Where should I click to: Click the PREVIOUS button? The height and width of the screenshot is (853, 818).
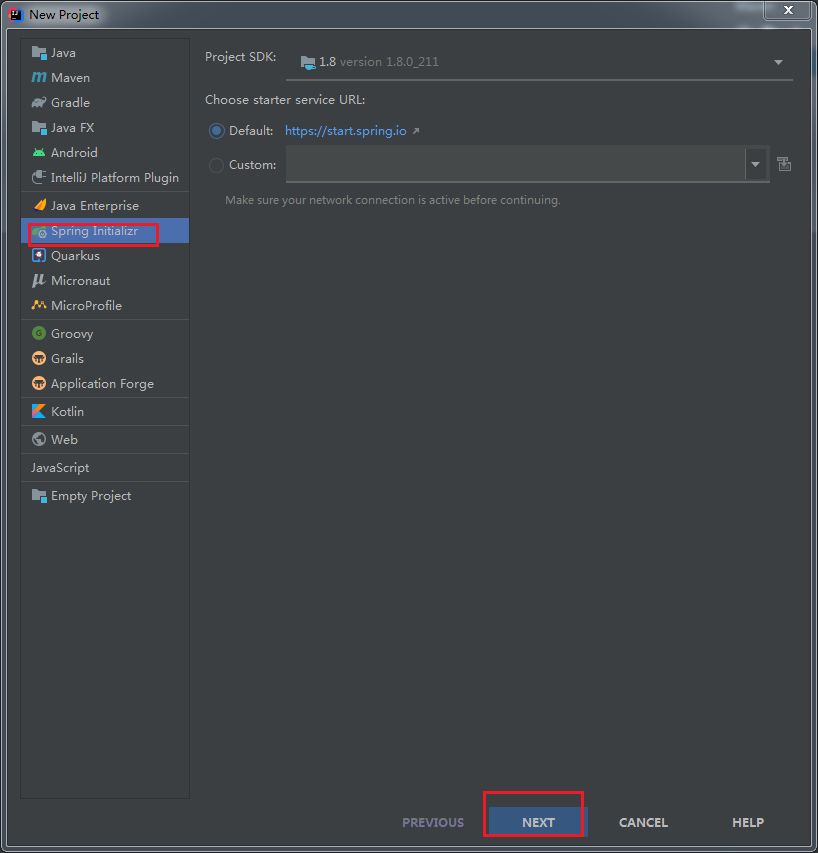click(433, 822)
